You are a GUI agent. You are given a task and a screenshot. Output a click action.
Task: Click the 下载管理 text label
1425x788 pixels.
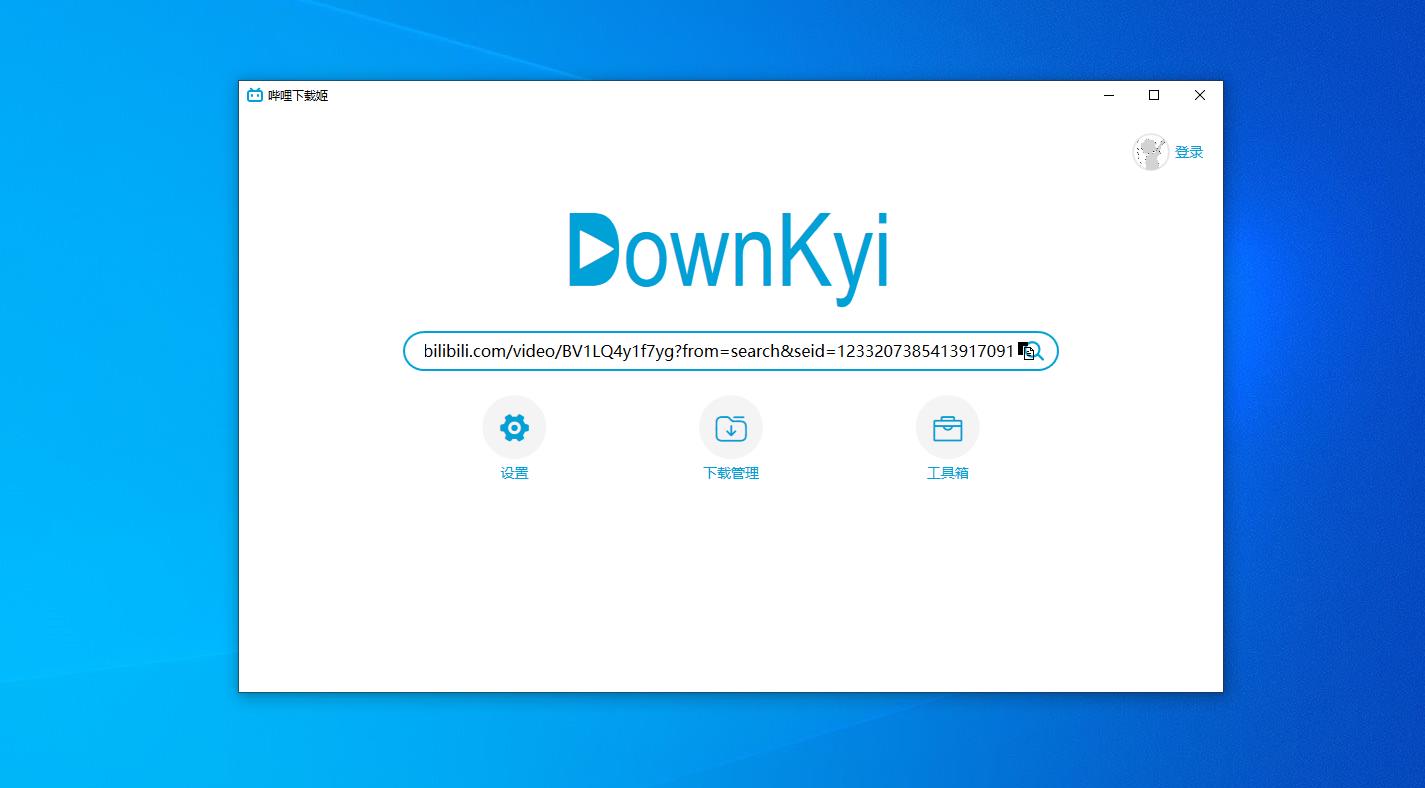click(x=731, y=473)
